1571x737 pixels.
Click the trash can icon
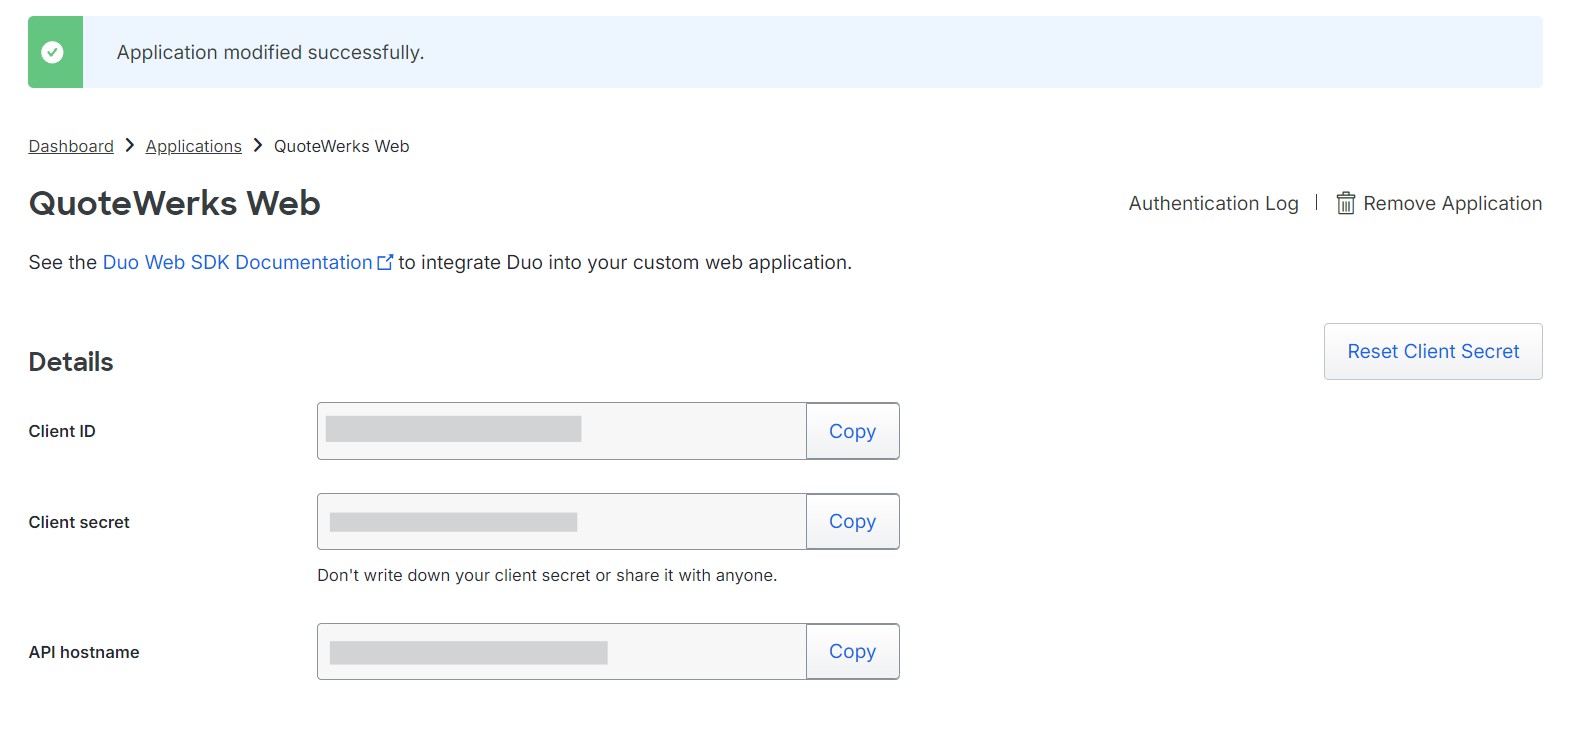1346,203
